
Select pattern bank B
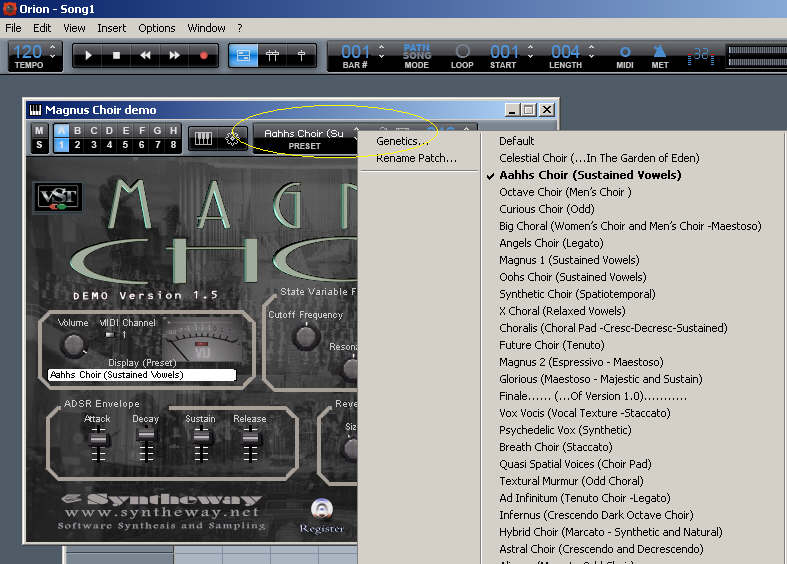click(x=77, y=130)
